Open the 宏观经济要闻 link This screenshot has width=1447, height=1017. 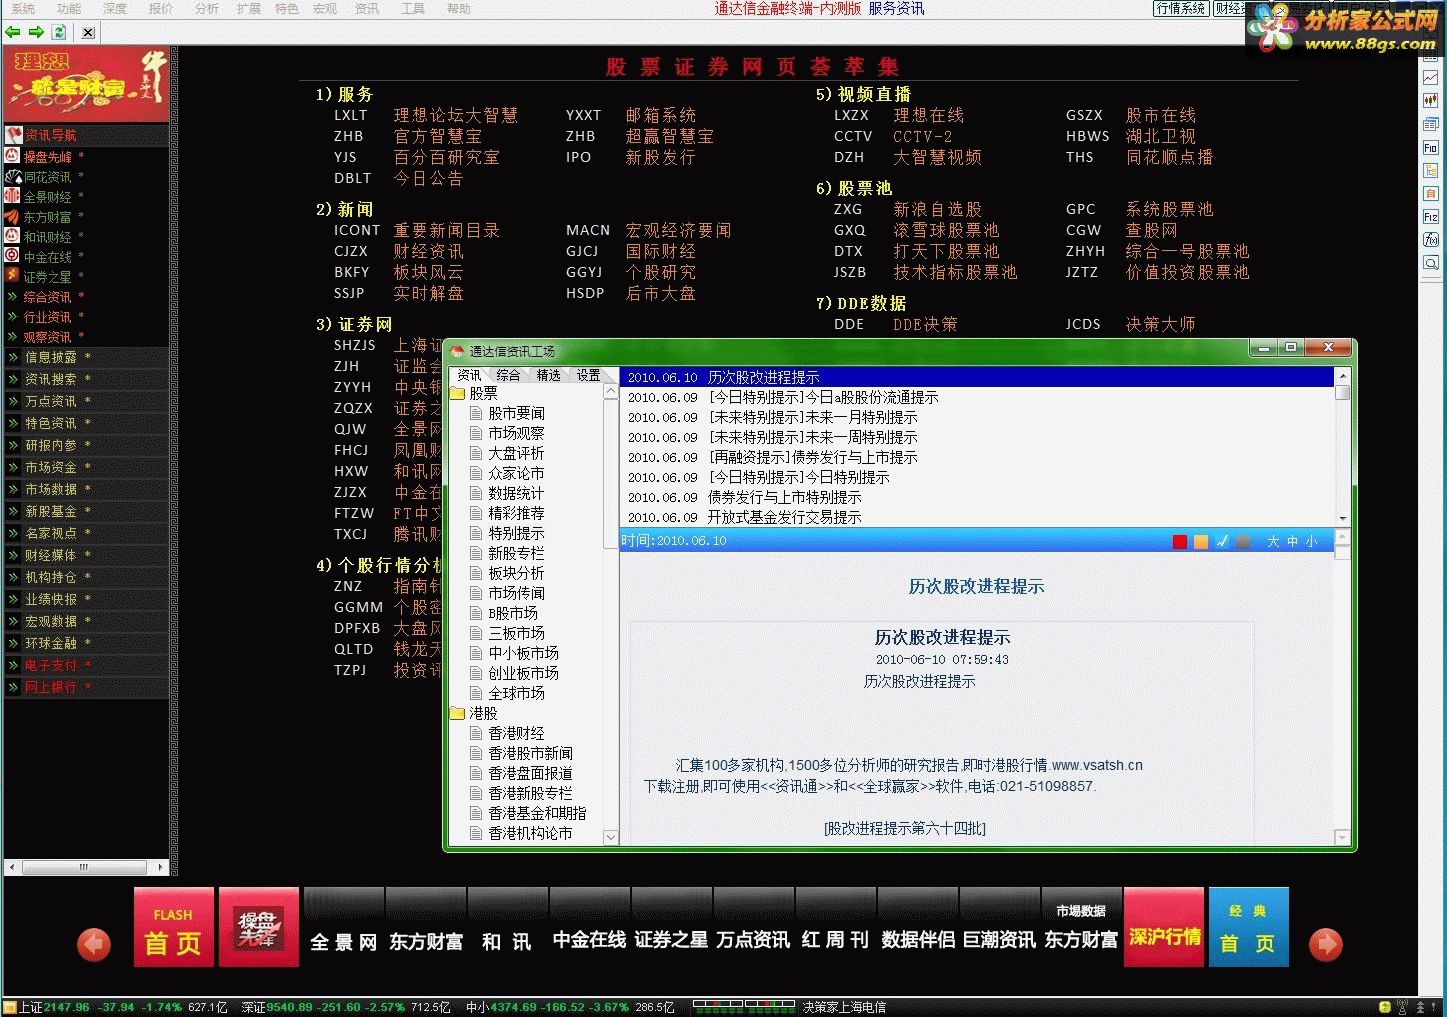[678, 230]
